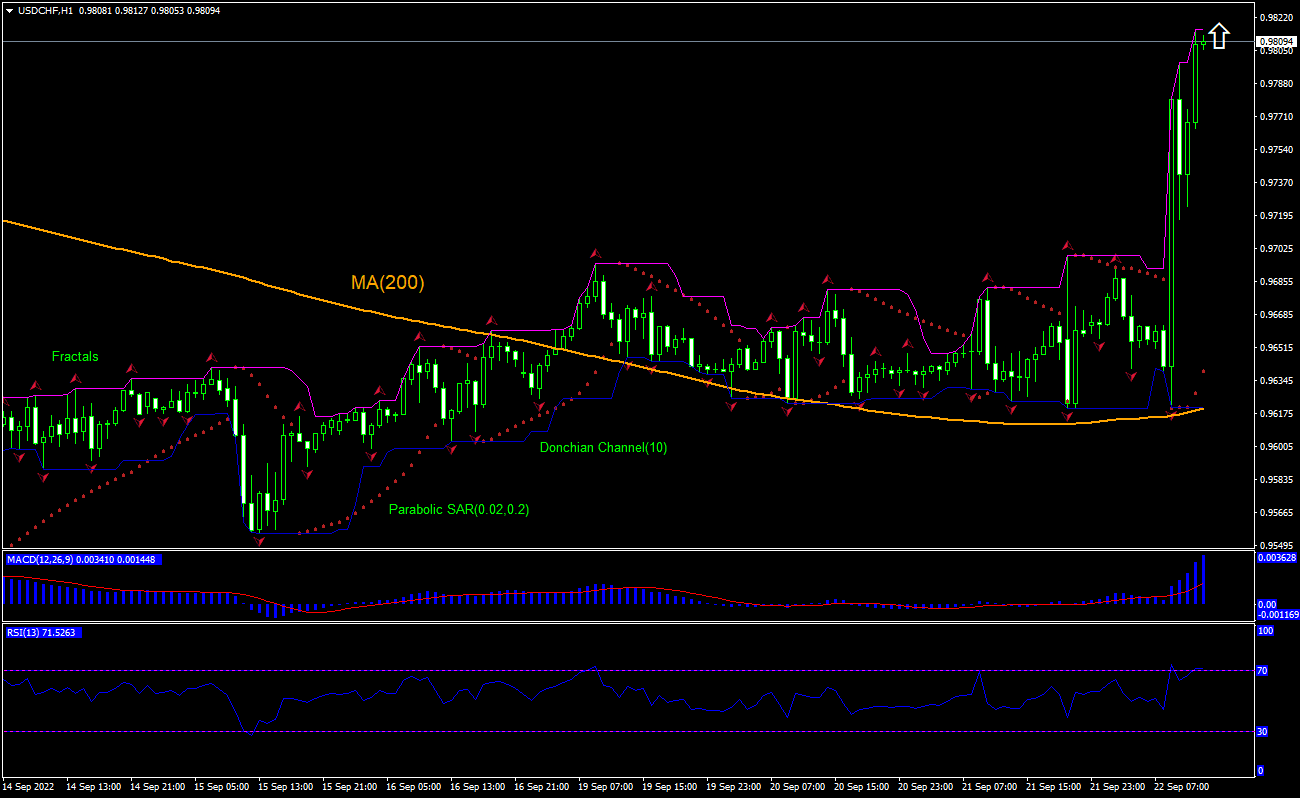Select the white up-arrow object on the latest candle
The height and width of the screenshot is (798, 1300).
[x=1218, y=37]
